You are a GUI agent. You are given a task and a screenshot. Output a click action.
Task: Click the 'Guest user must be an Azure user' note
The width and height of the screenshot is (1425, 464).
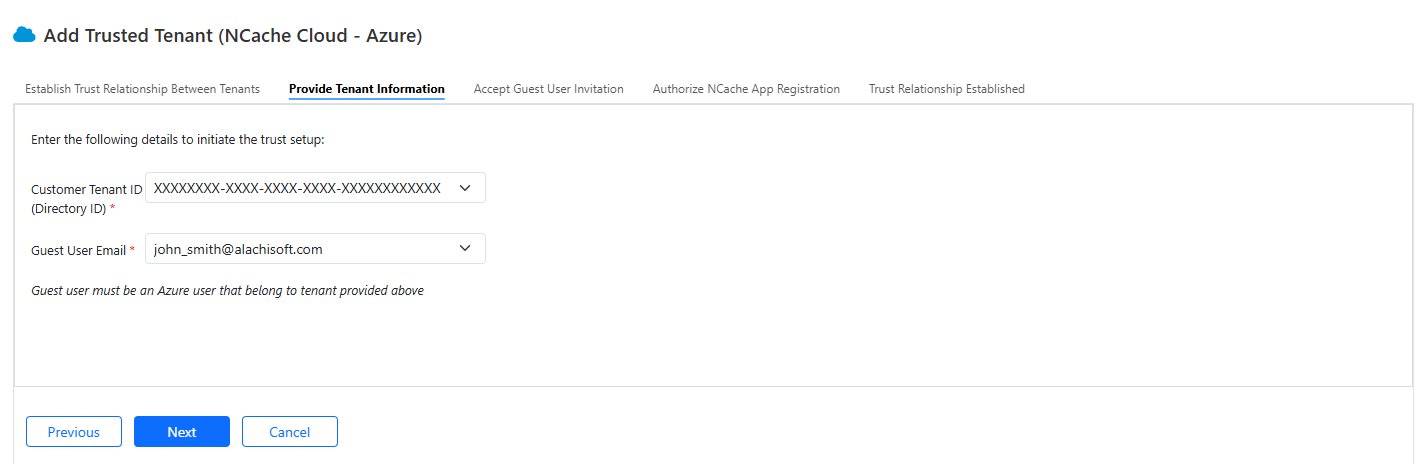(227, 291)
